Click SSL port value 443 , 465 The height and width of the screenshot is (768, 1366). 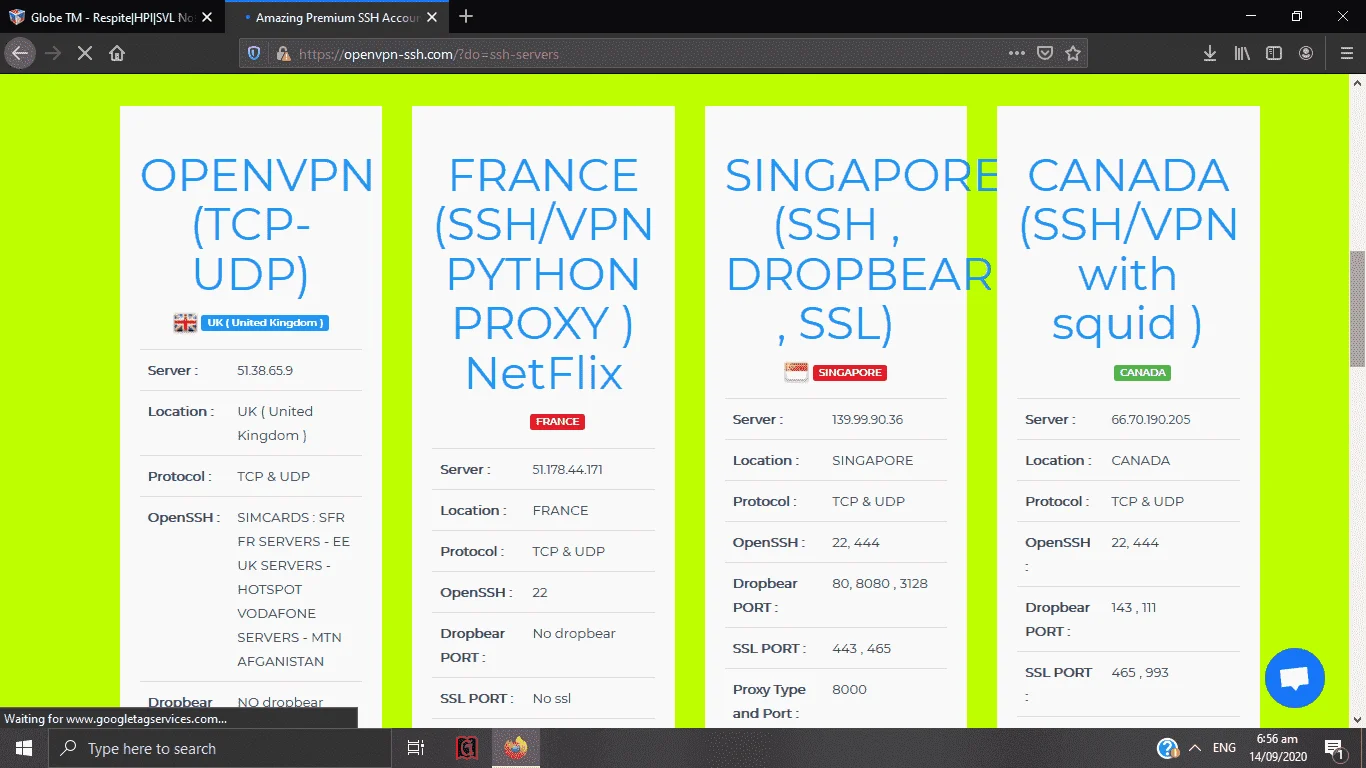tap(861, 648)
